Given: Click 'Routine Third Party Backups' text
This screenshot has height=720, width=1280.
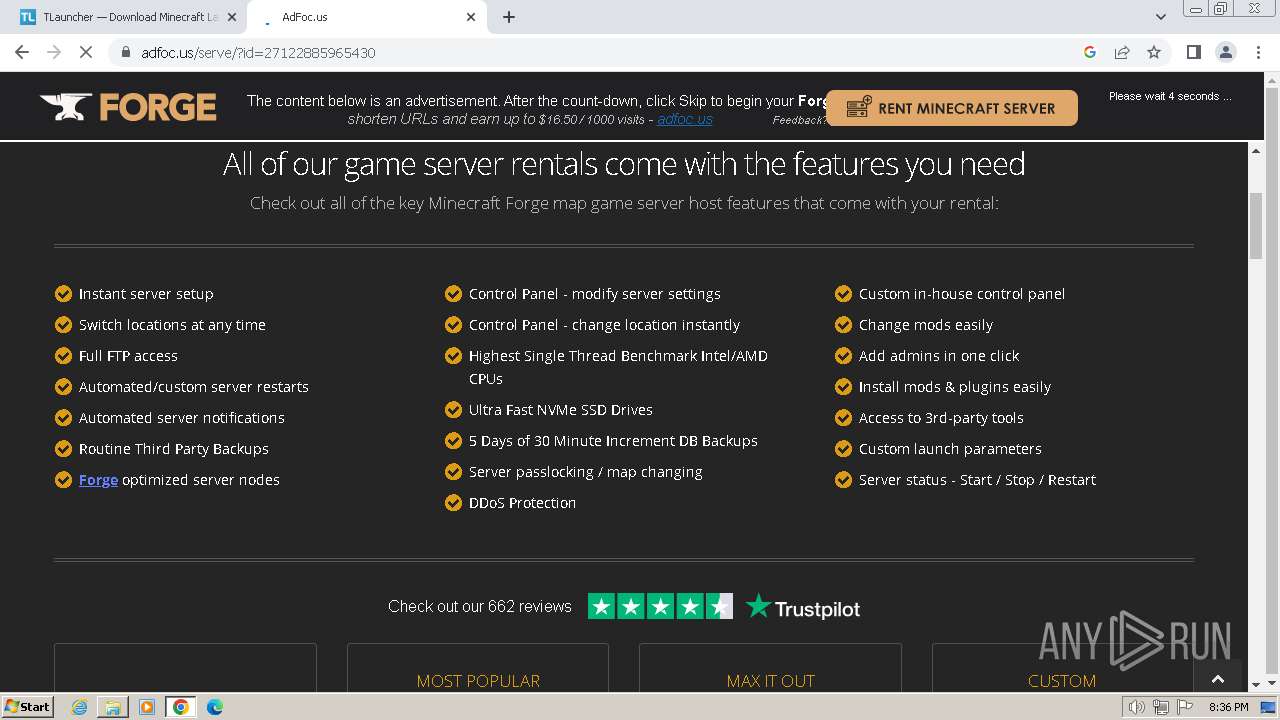Looking at the screenshot, I should (174, 449).
